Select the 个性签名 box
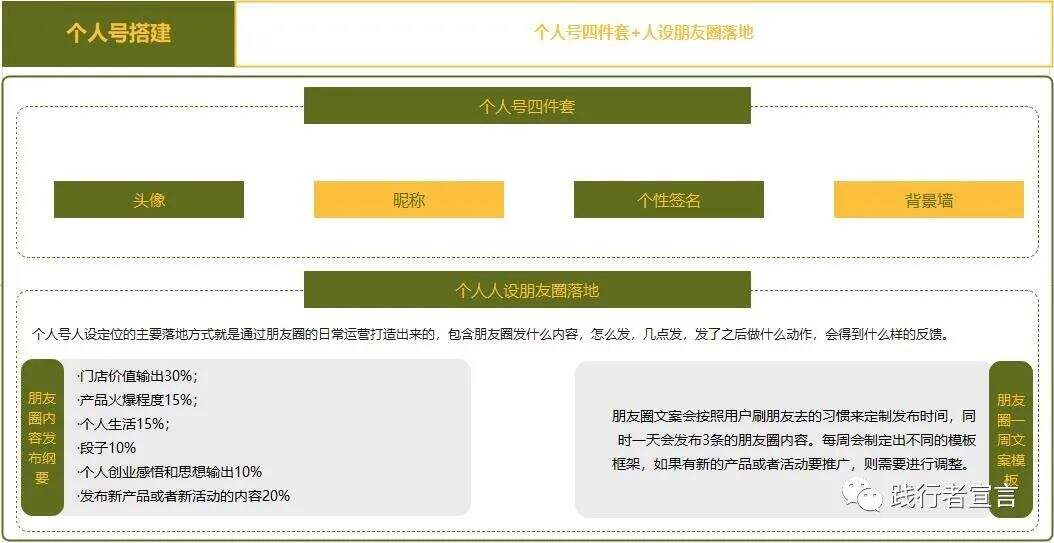The height and width of the screenshot is (543, 1054). (x=669, y=200)
